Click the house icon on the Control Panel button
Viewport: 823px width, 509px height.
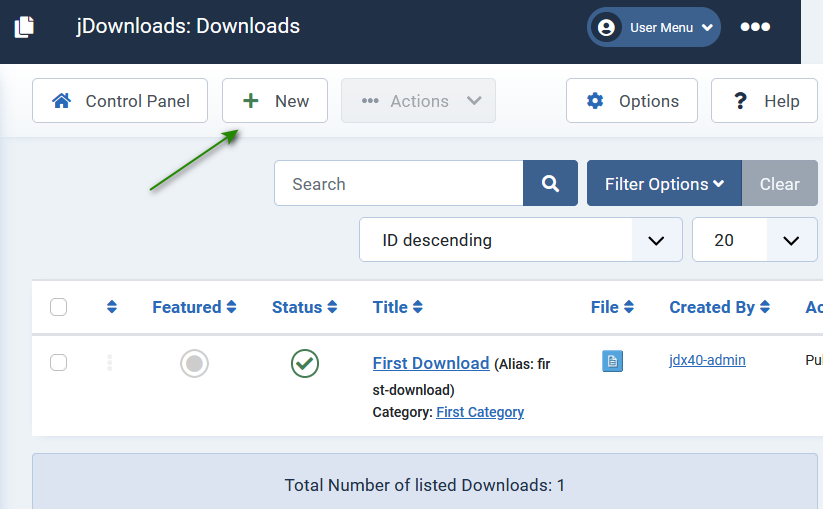coord(61,100)
